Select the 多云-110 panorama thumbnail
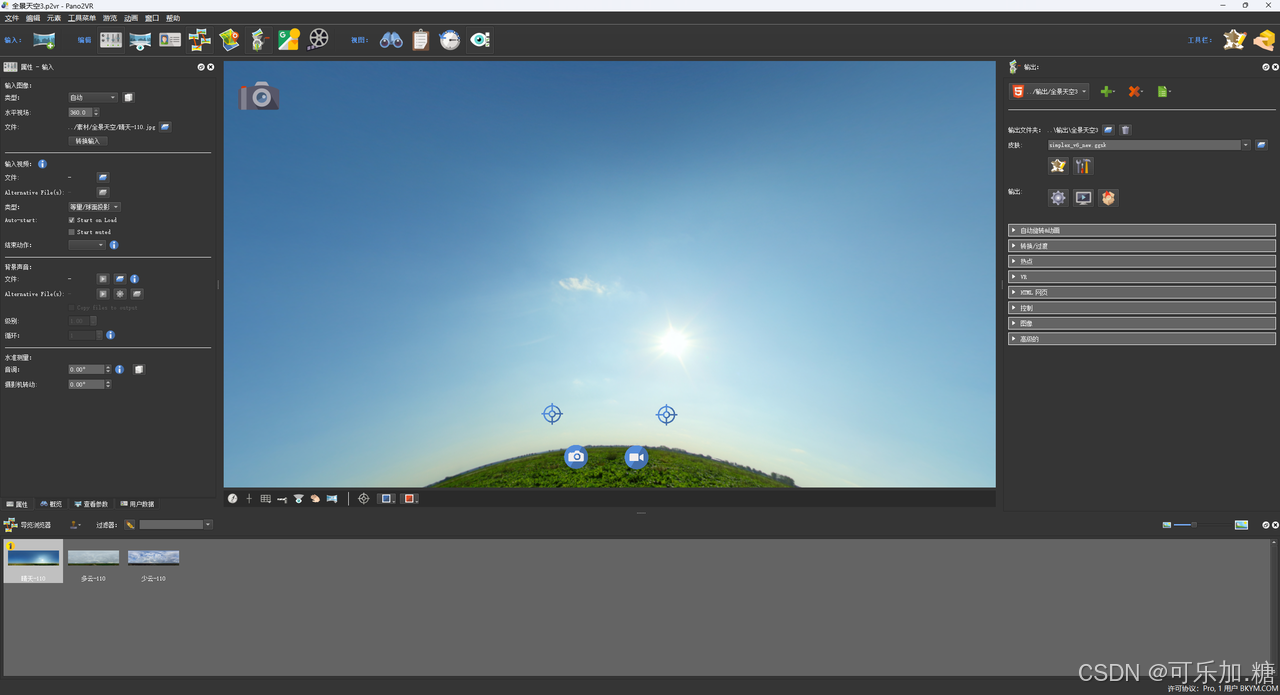This screenshot has height=695, width=1280. click(x=93, y=564)
